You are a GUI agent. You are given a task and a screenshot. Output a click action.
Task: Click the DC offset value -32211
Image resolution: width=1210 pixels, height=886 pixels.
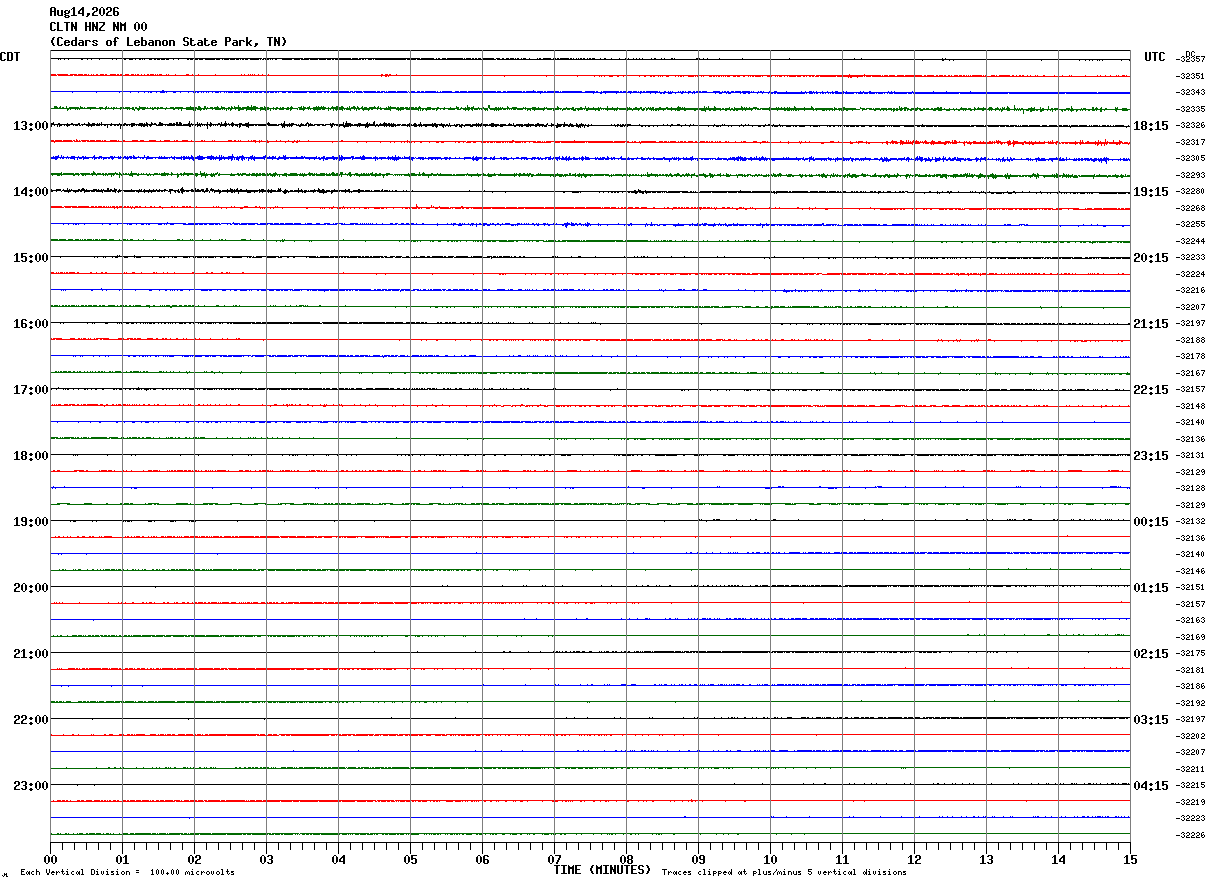[1190, 769]
